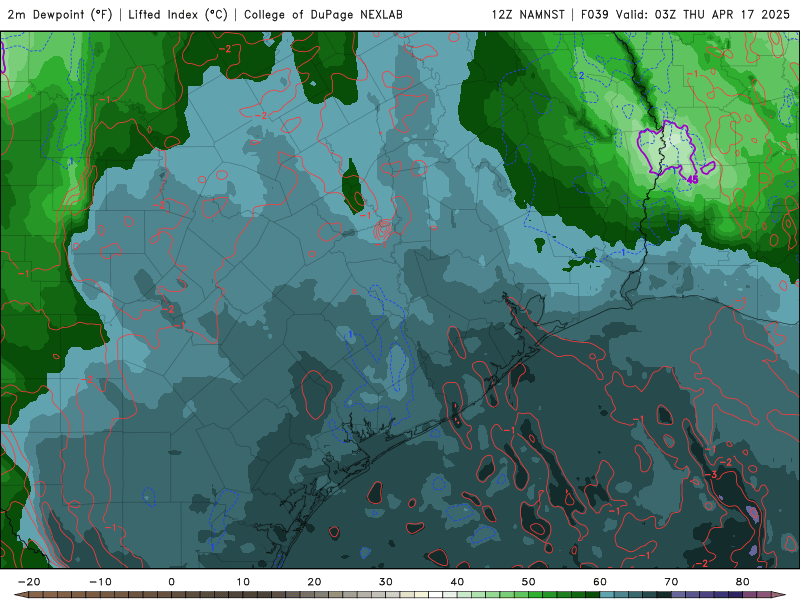
Task: Click the "30" color scale label
Action: (x=386, y=582)
